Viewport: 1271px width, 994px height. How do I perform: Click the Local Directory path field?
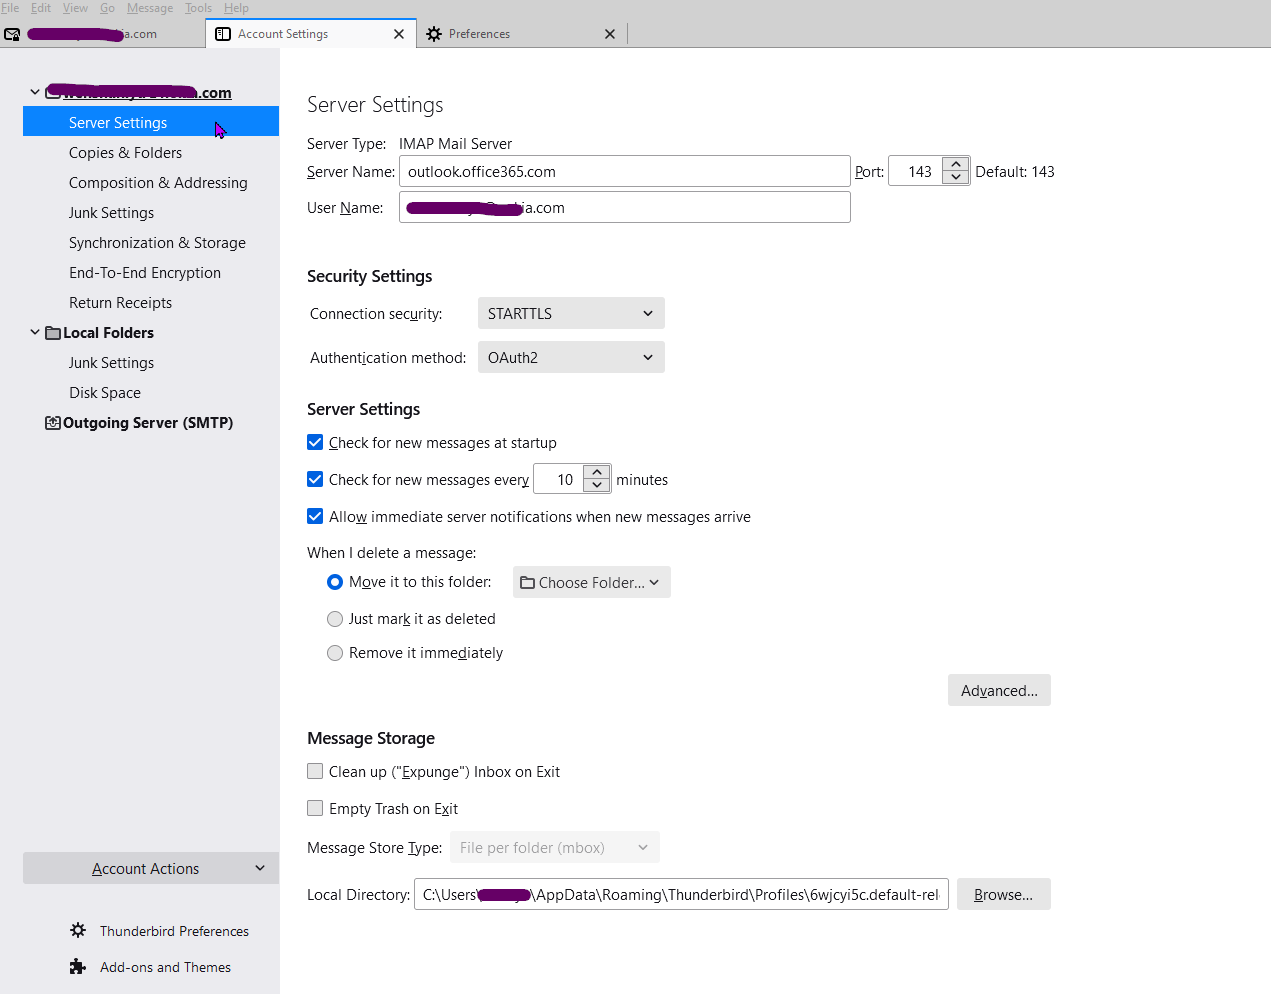(681, 894)
